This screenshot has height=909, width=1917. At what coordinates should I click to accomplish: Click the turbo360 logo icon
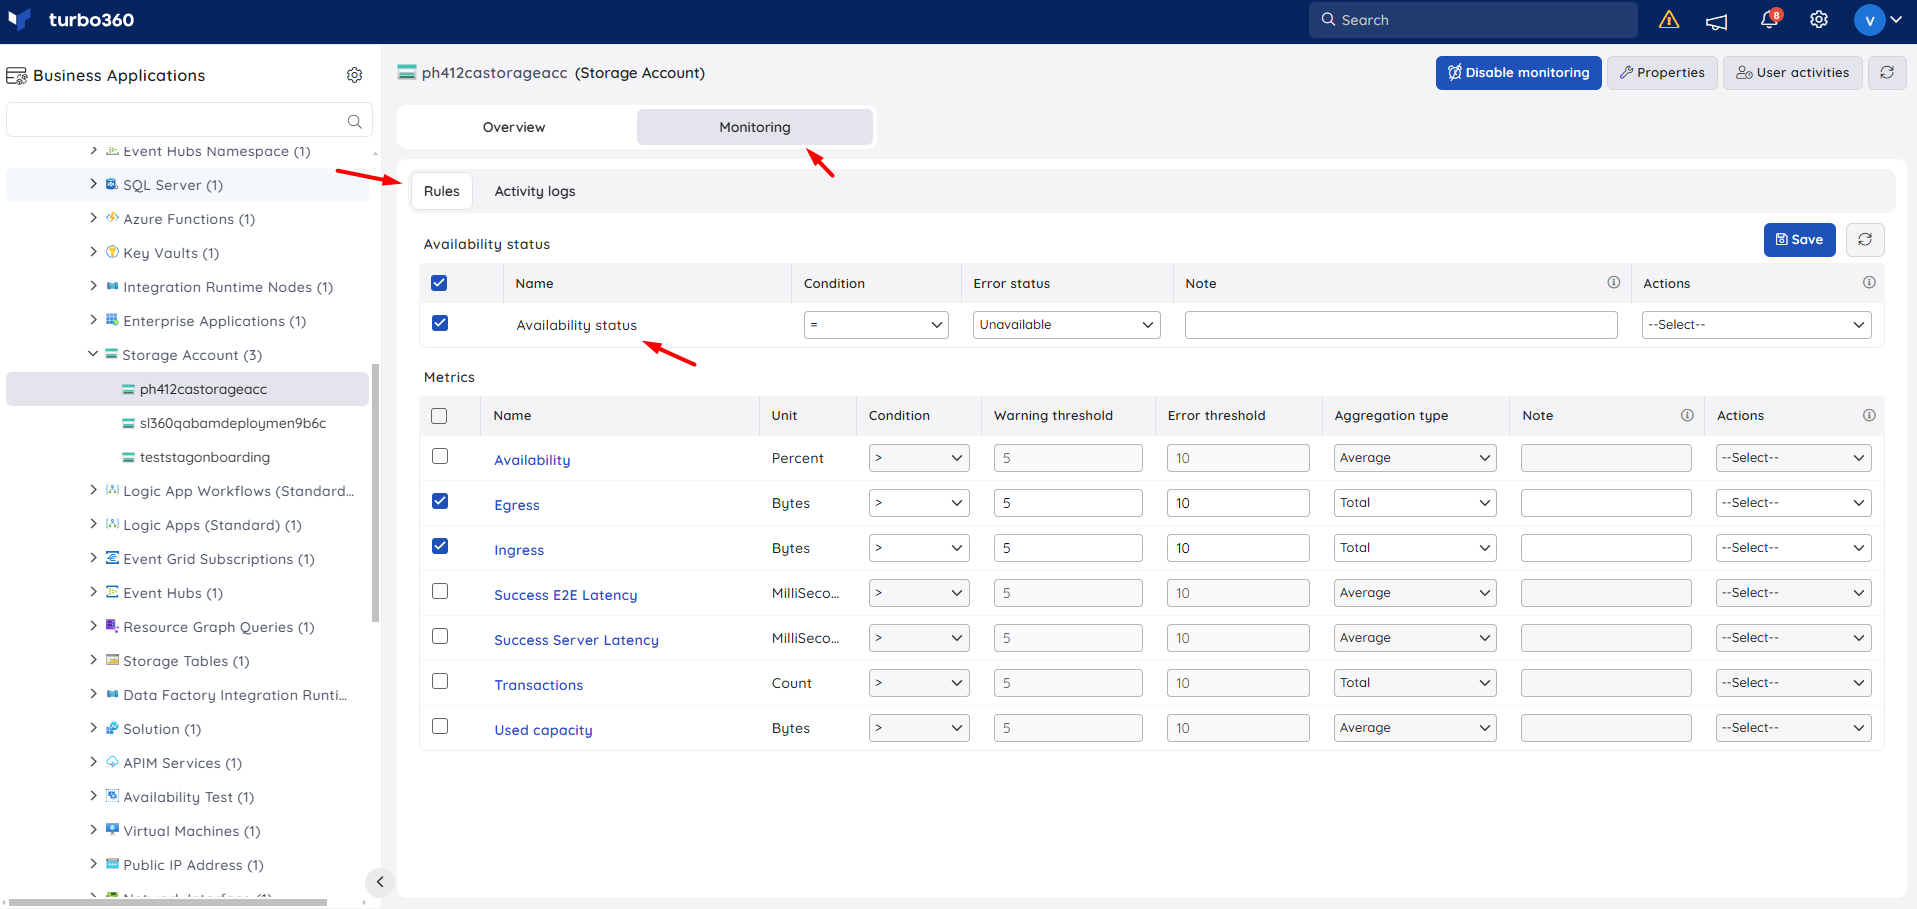coord(19,19)
